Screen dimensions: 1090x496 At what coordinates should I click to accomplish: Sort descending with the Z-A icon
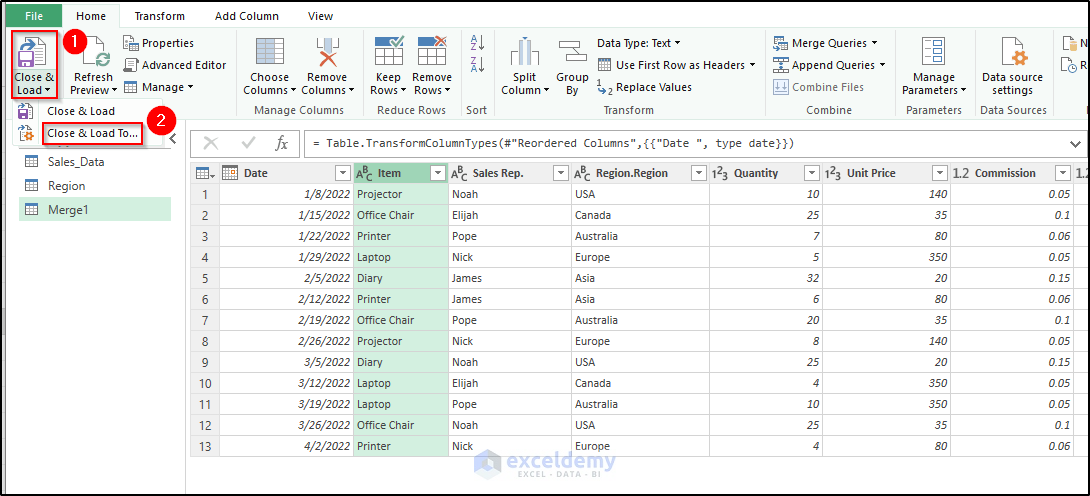pyautogui.click(x=478, y=65)
